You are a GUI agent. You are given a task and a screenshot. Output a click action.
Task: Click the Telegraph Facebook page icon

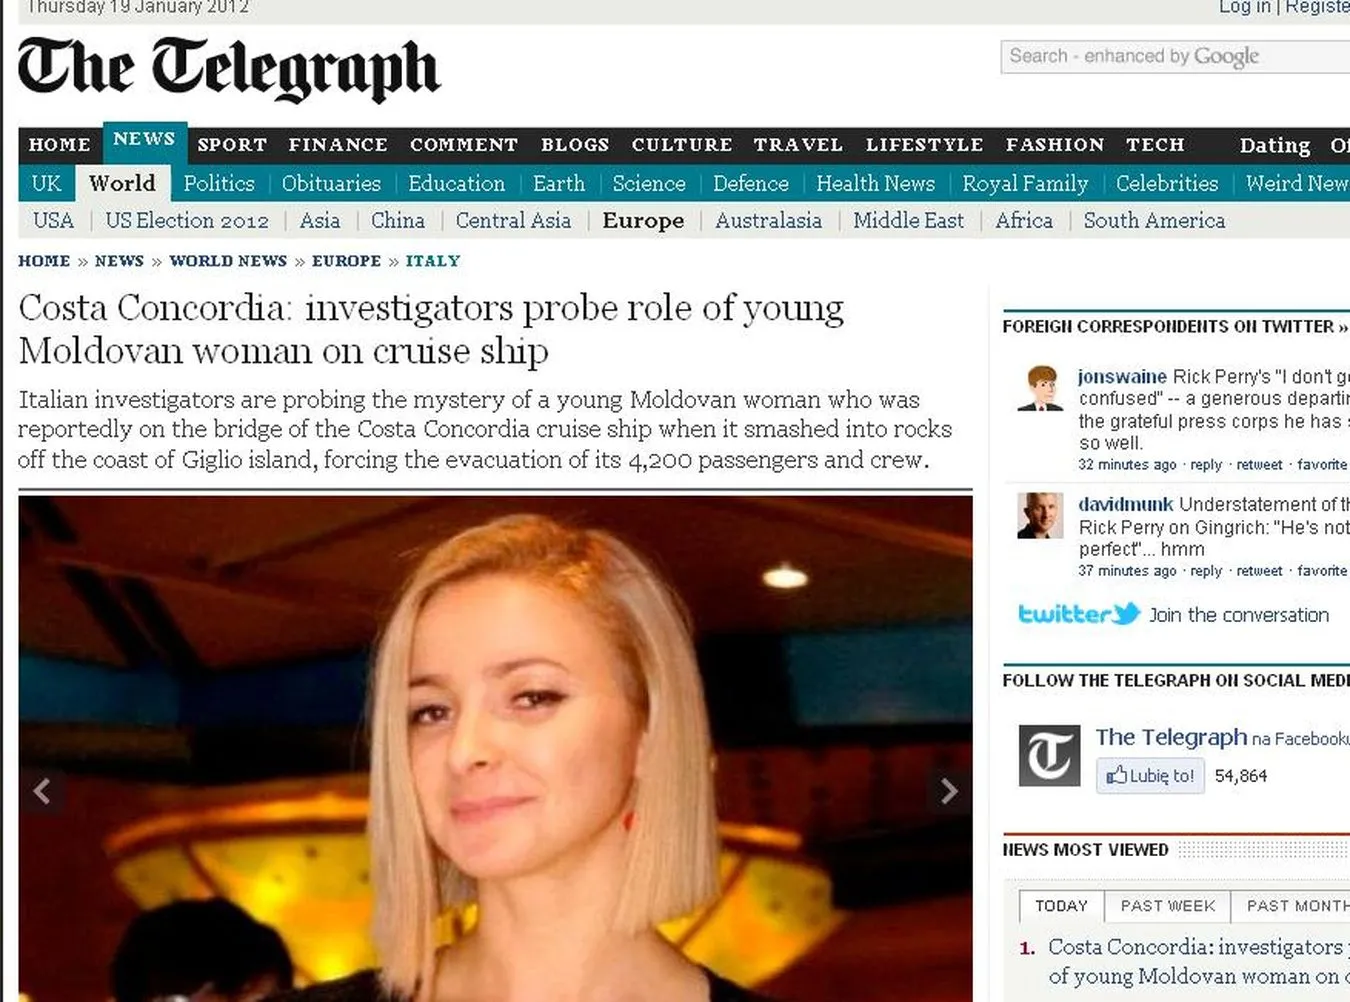point(1049,755)
